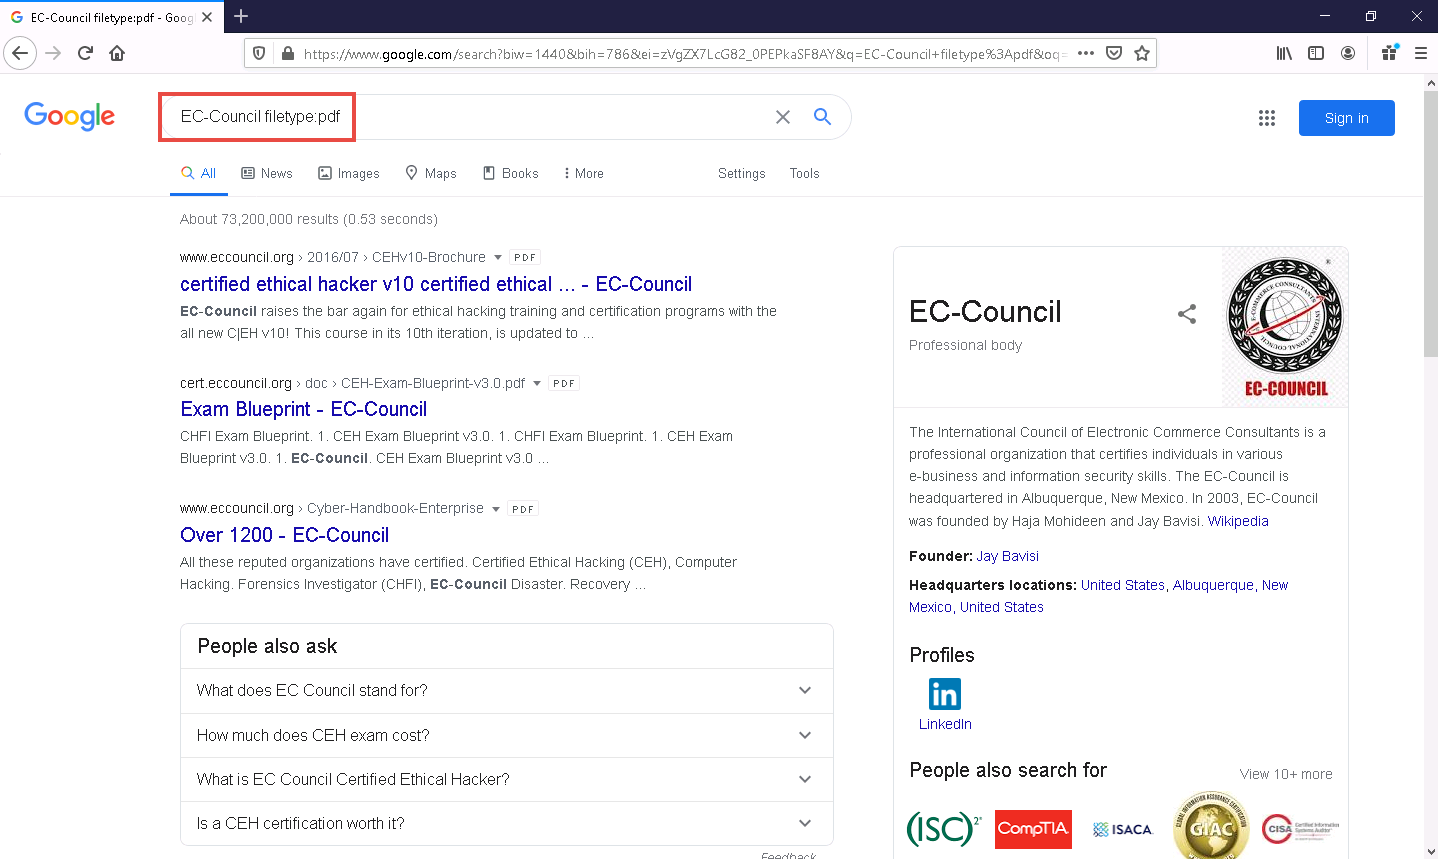Bookmark this page with the star icon
The height and width of the screenshot is (859, 1438).
pos(1142,53)
